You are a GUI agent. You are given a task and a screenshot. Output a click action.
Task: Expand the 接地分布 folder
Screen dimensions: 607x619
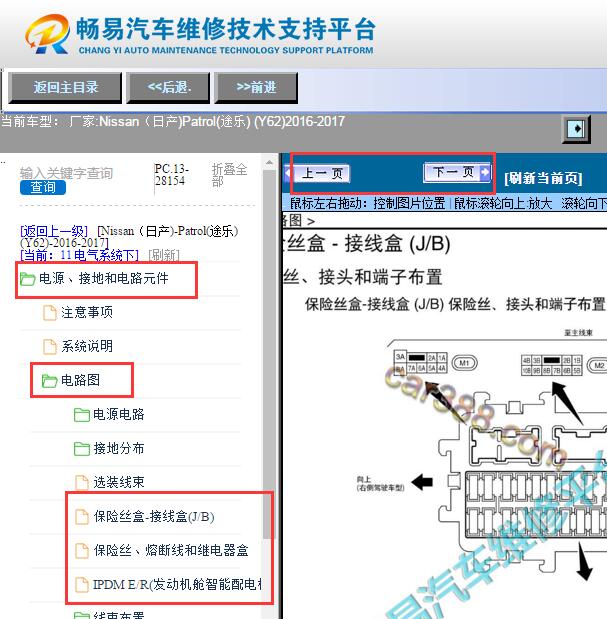click(119, 448)
